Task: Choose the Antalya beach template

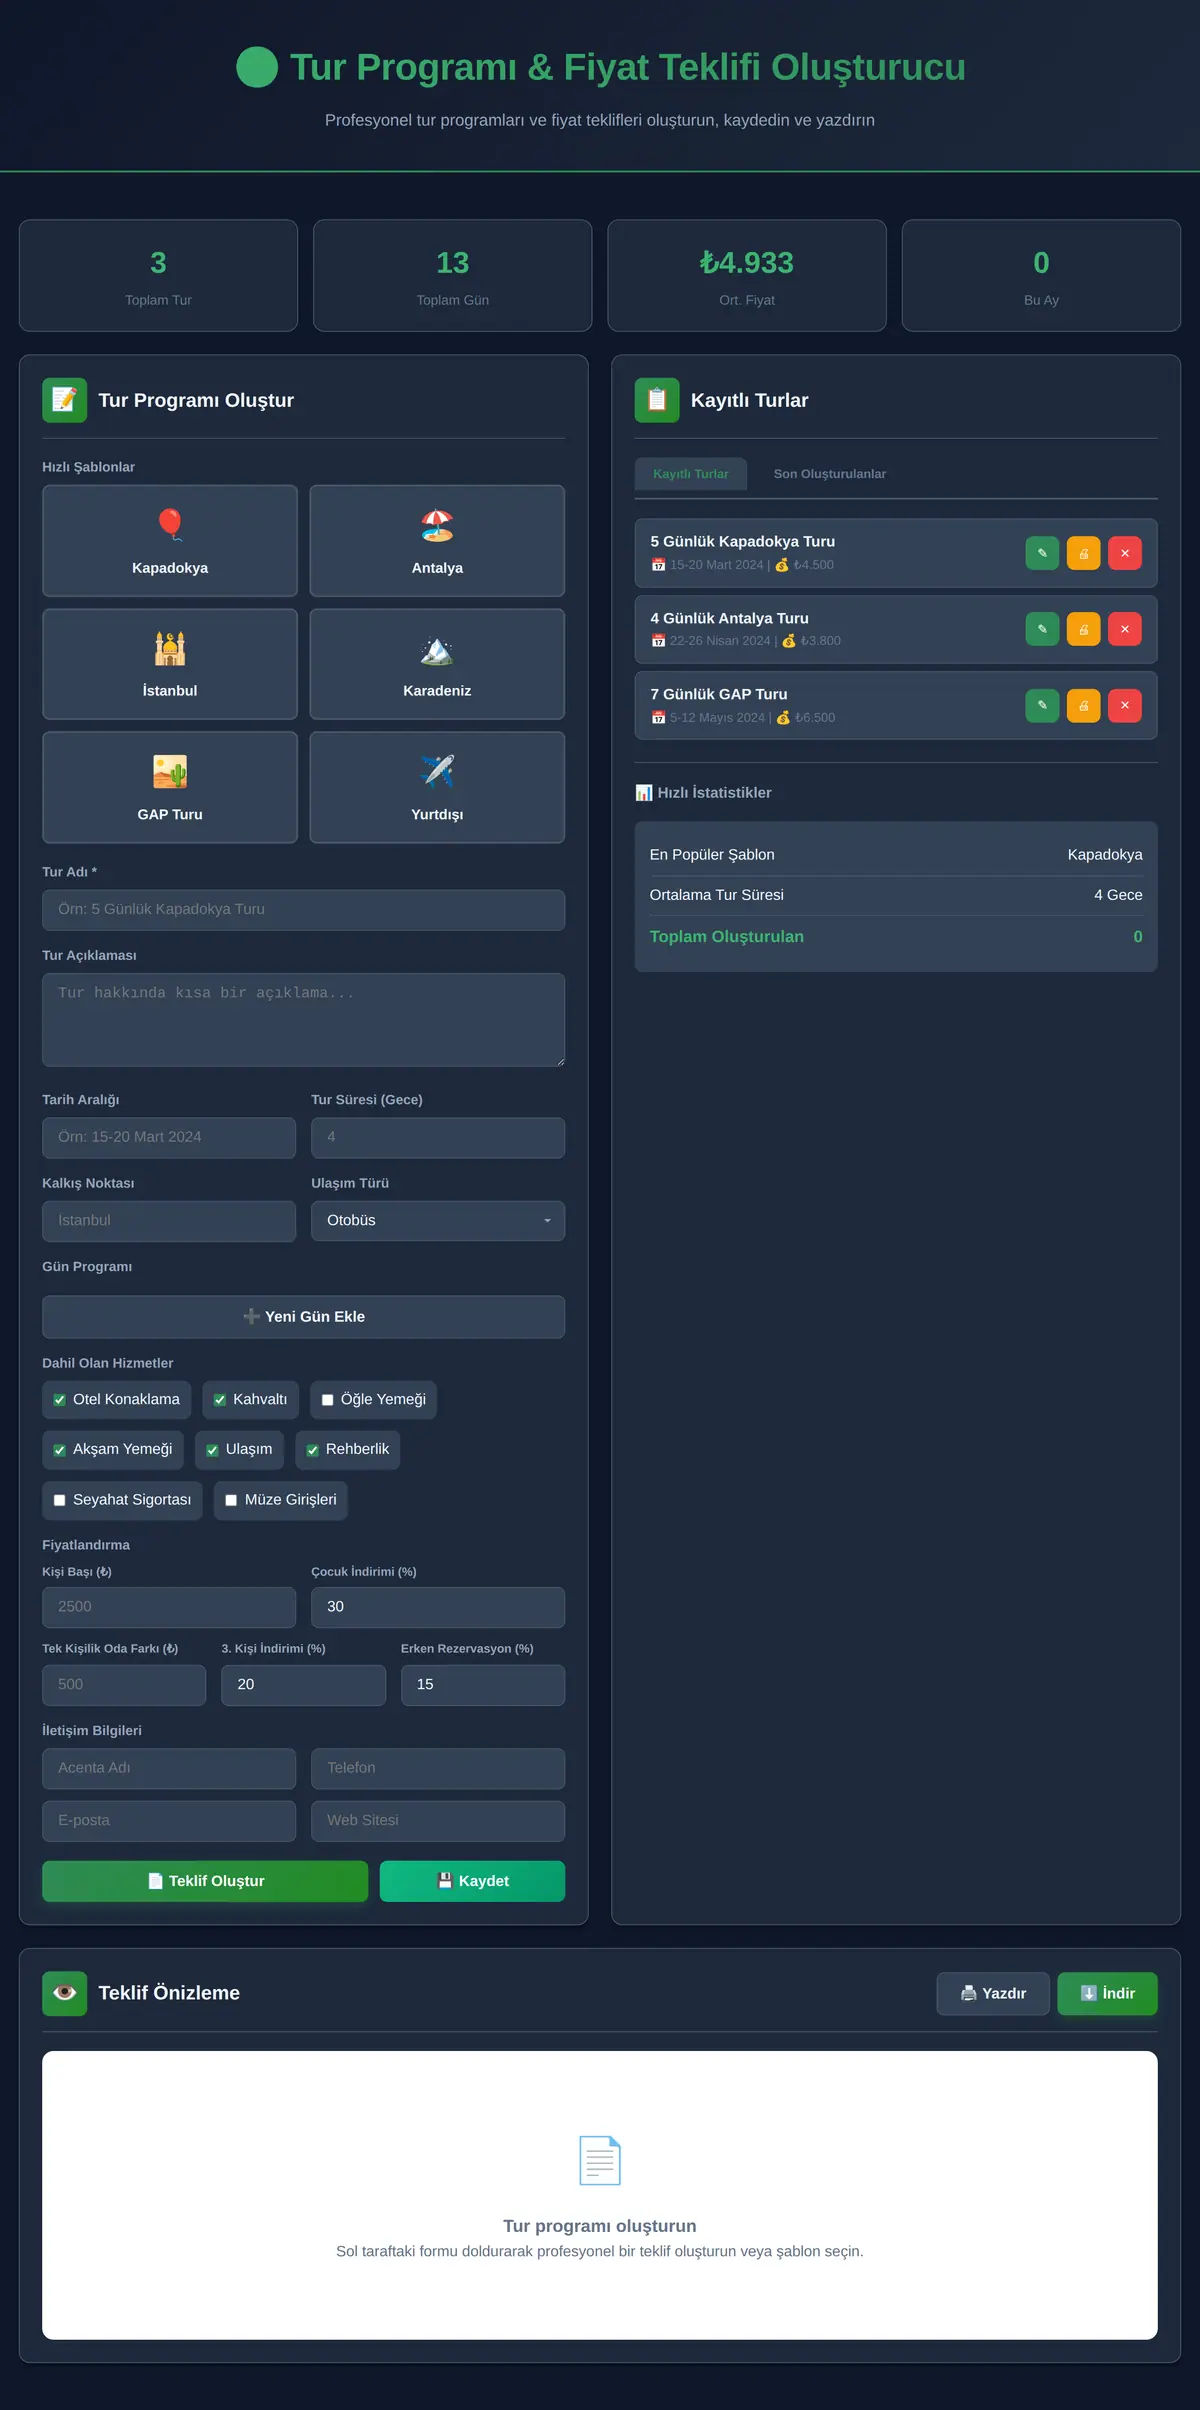Action: tap(437, 541)
